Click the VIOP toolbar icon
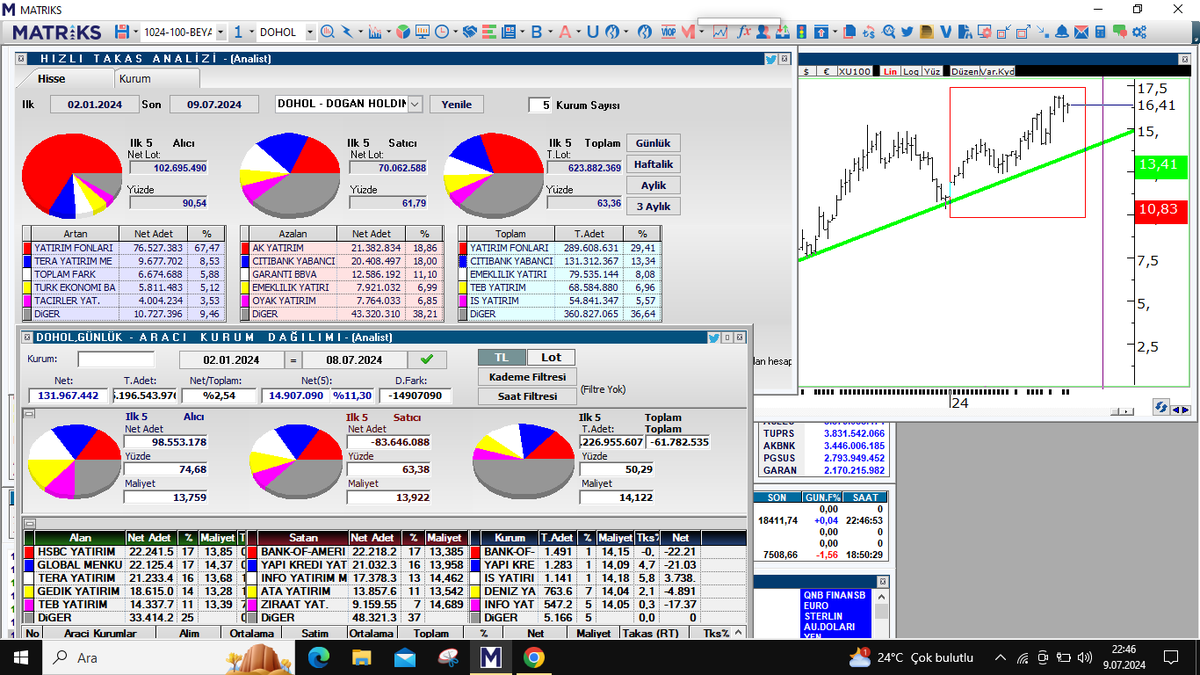The width and height of the screenshot is (1200, 675). (x=668, y=32)
